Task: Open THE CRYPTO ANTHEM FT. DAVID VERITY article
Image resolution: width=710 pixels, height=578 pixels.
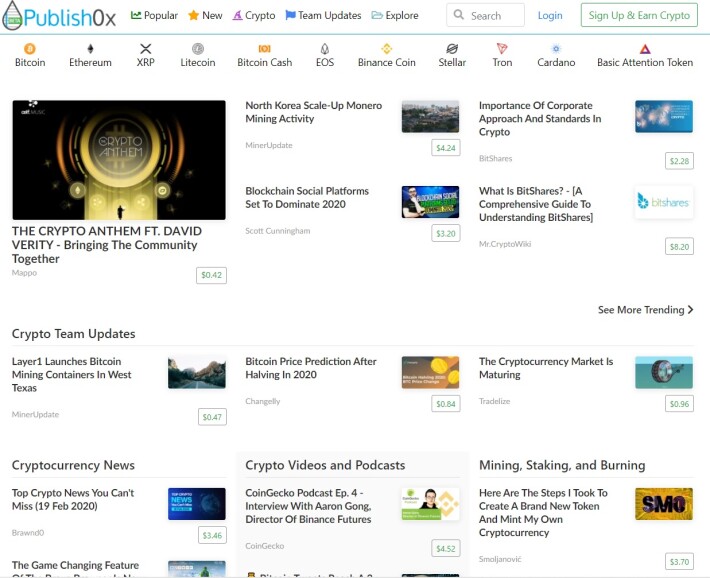Action: [x=107, y=245]
